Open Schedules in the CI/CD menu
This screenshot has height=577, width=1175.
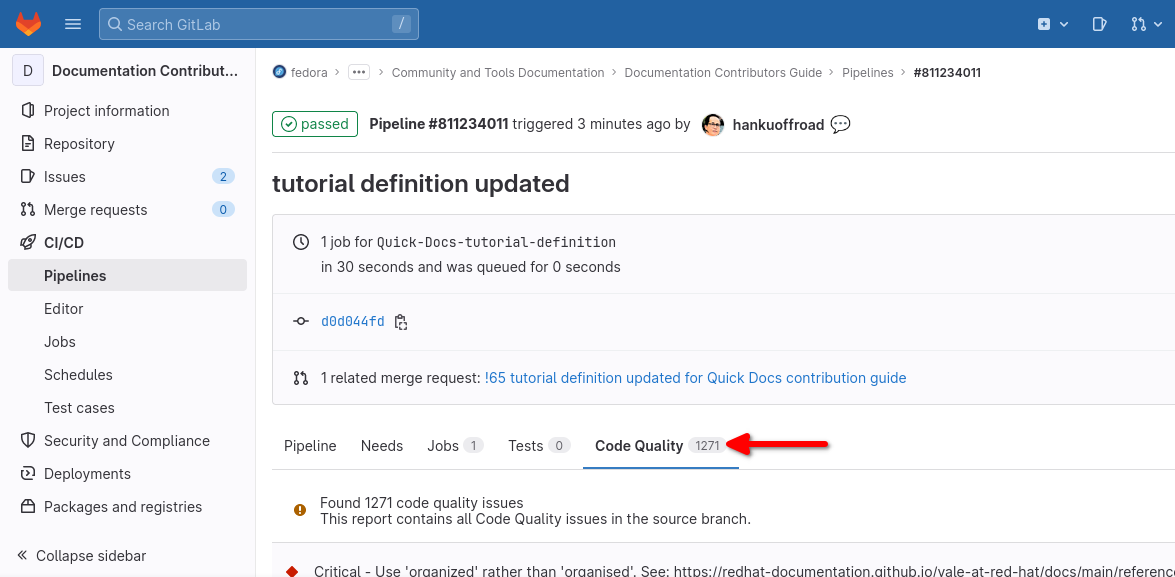pyautogui.click(x=78, y=375)
